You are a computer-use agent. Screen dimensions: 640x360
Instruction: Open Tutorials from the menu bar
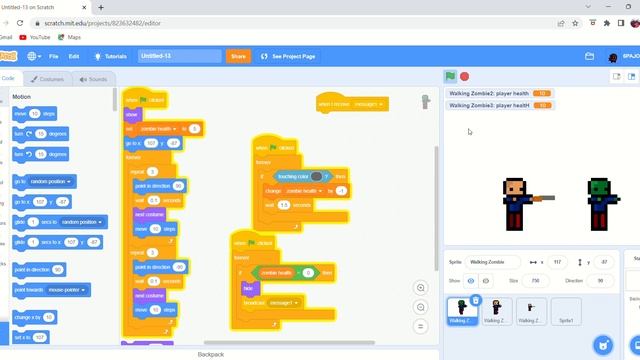click(111, 56)
